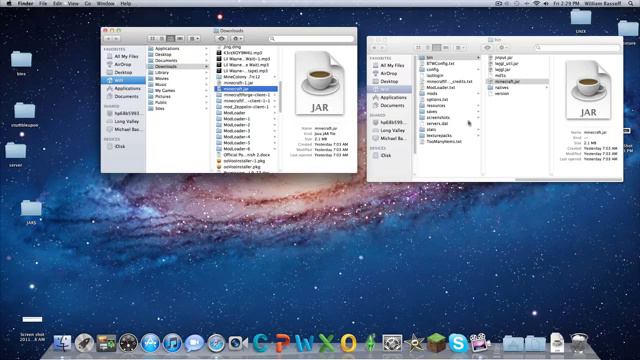Switch bin window to icon view
640x360 pixels.
[418, 47]
